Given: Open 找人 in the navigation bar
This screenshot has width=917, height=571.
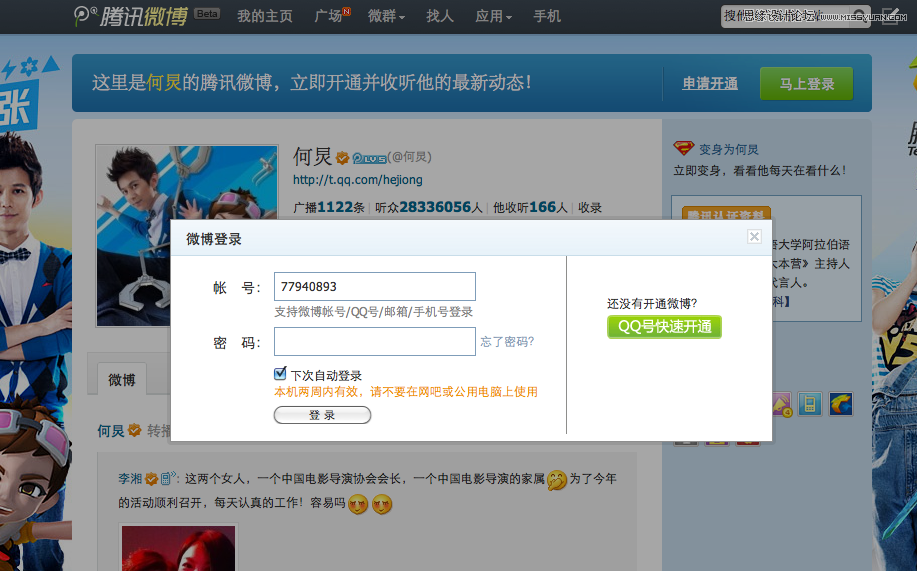Looking at the screenshot, I should click(440, 16).
